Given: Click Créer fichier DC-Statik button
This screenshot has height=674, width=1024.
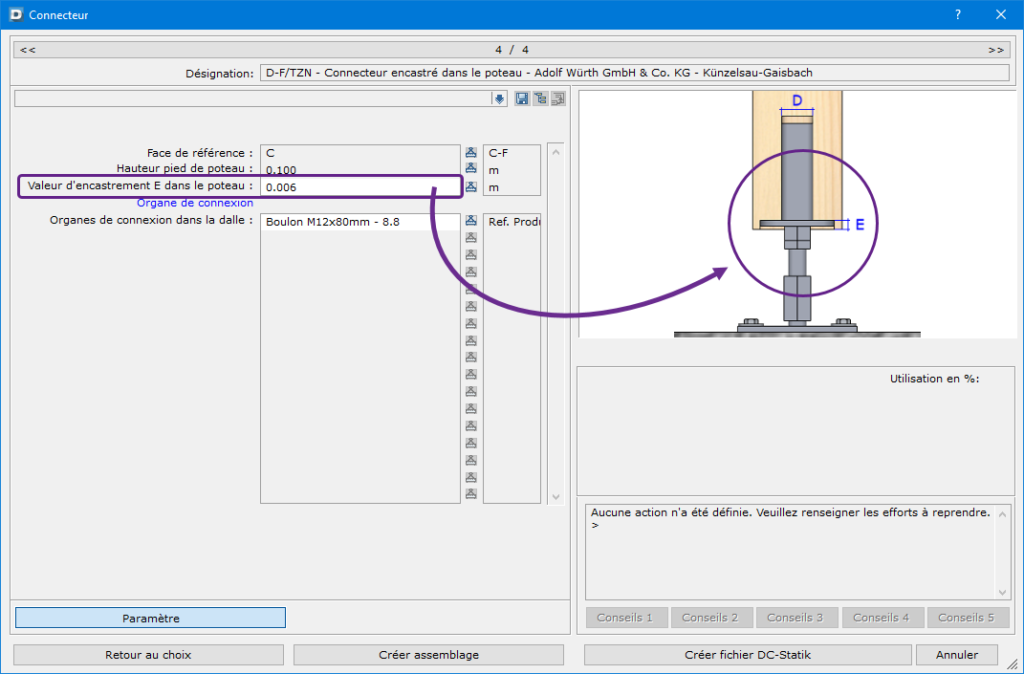Looking at the screenshot, I should [x=746, y=655].
